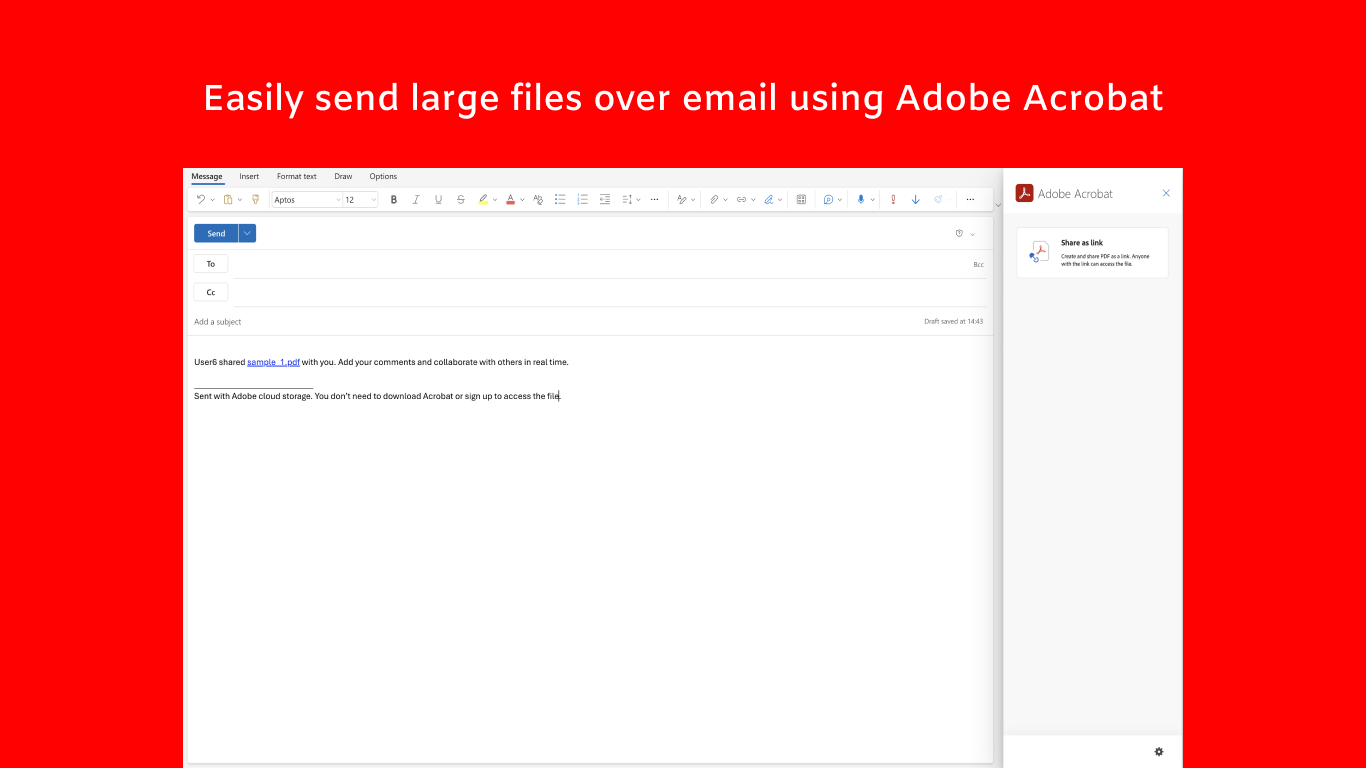Open the sample_1.pdf link
The height and width of the screenshot is (768, 1366).
(273, 362)
